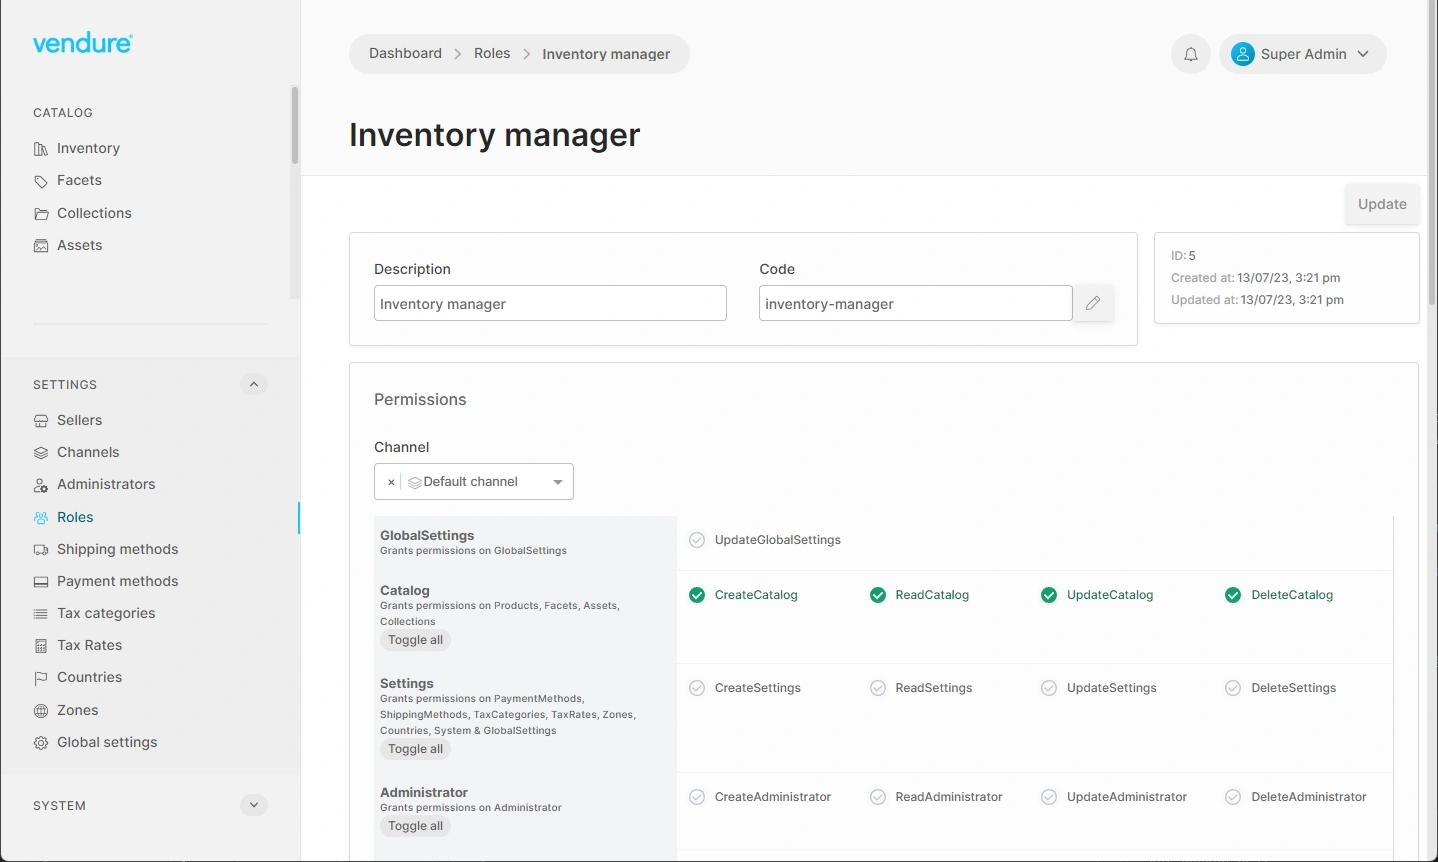Viewport: 1438px width, 862px height.
Task: Select the Facets catalog item
Action: [x=79, y=180]
